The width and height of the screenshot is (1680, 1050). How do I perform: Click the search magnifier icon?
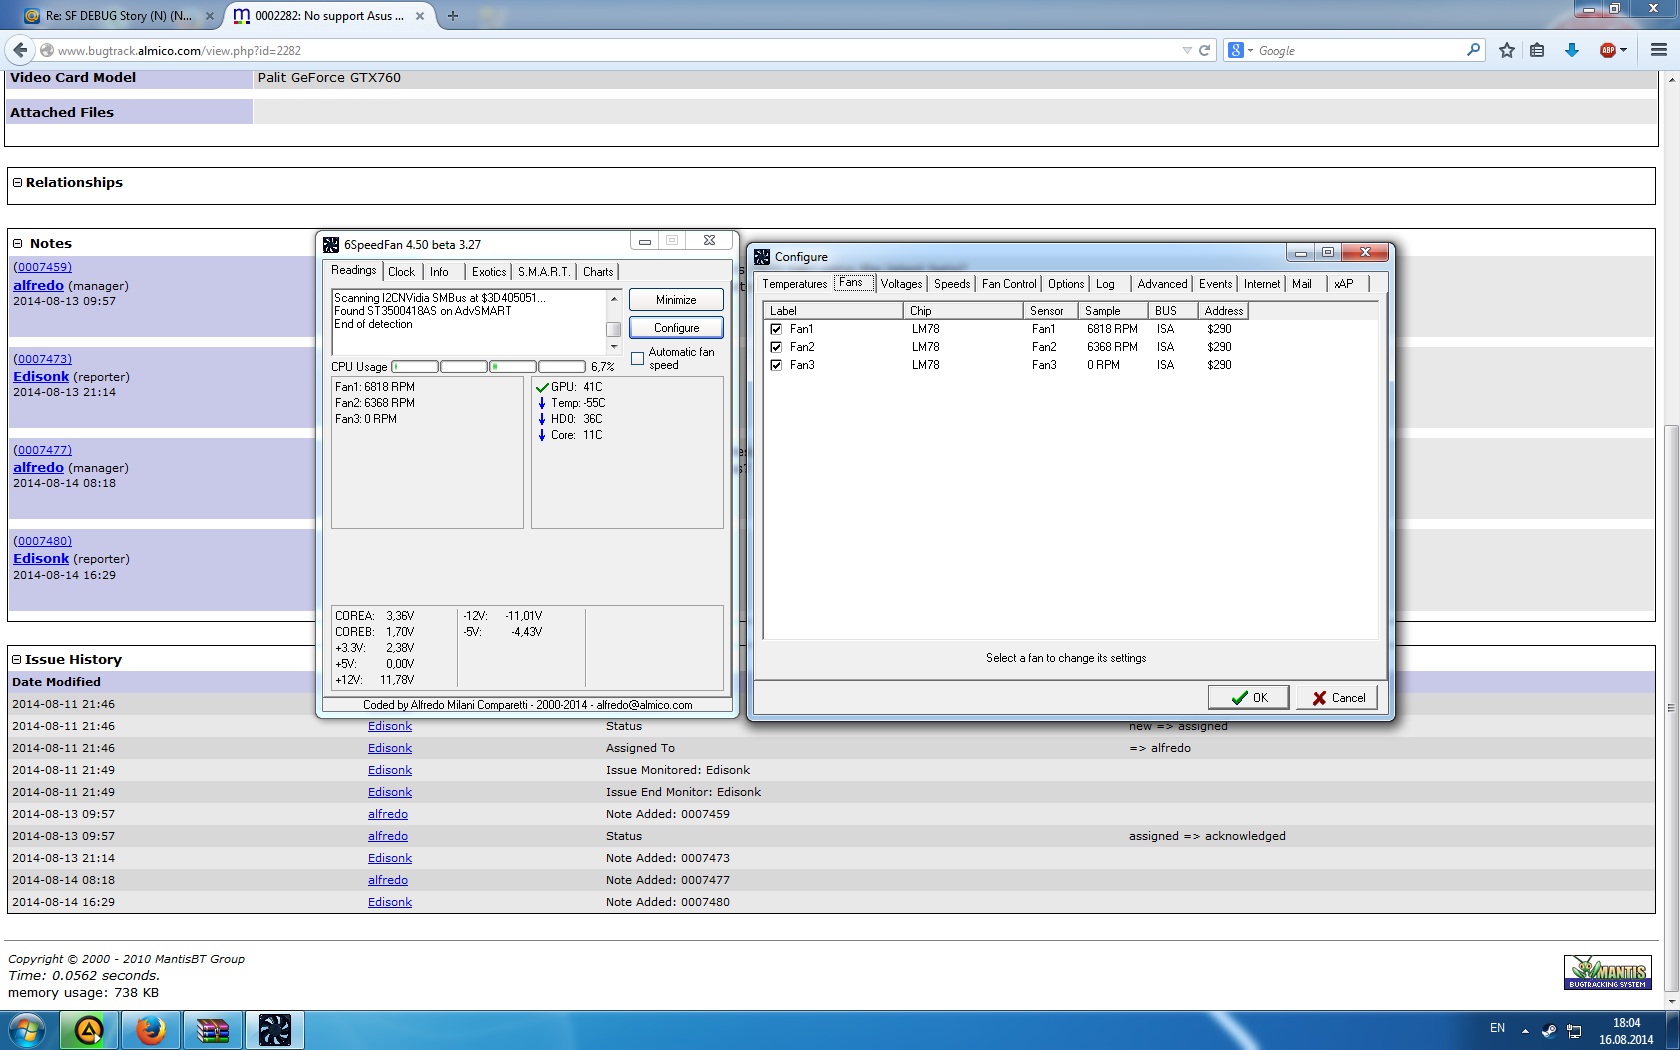pos(1473,50)
